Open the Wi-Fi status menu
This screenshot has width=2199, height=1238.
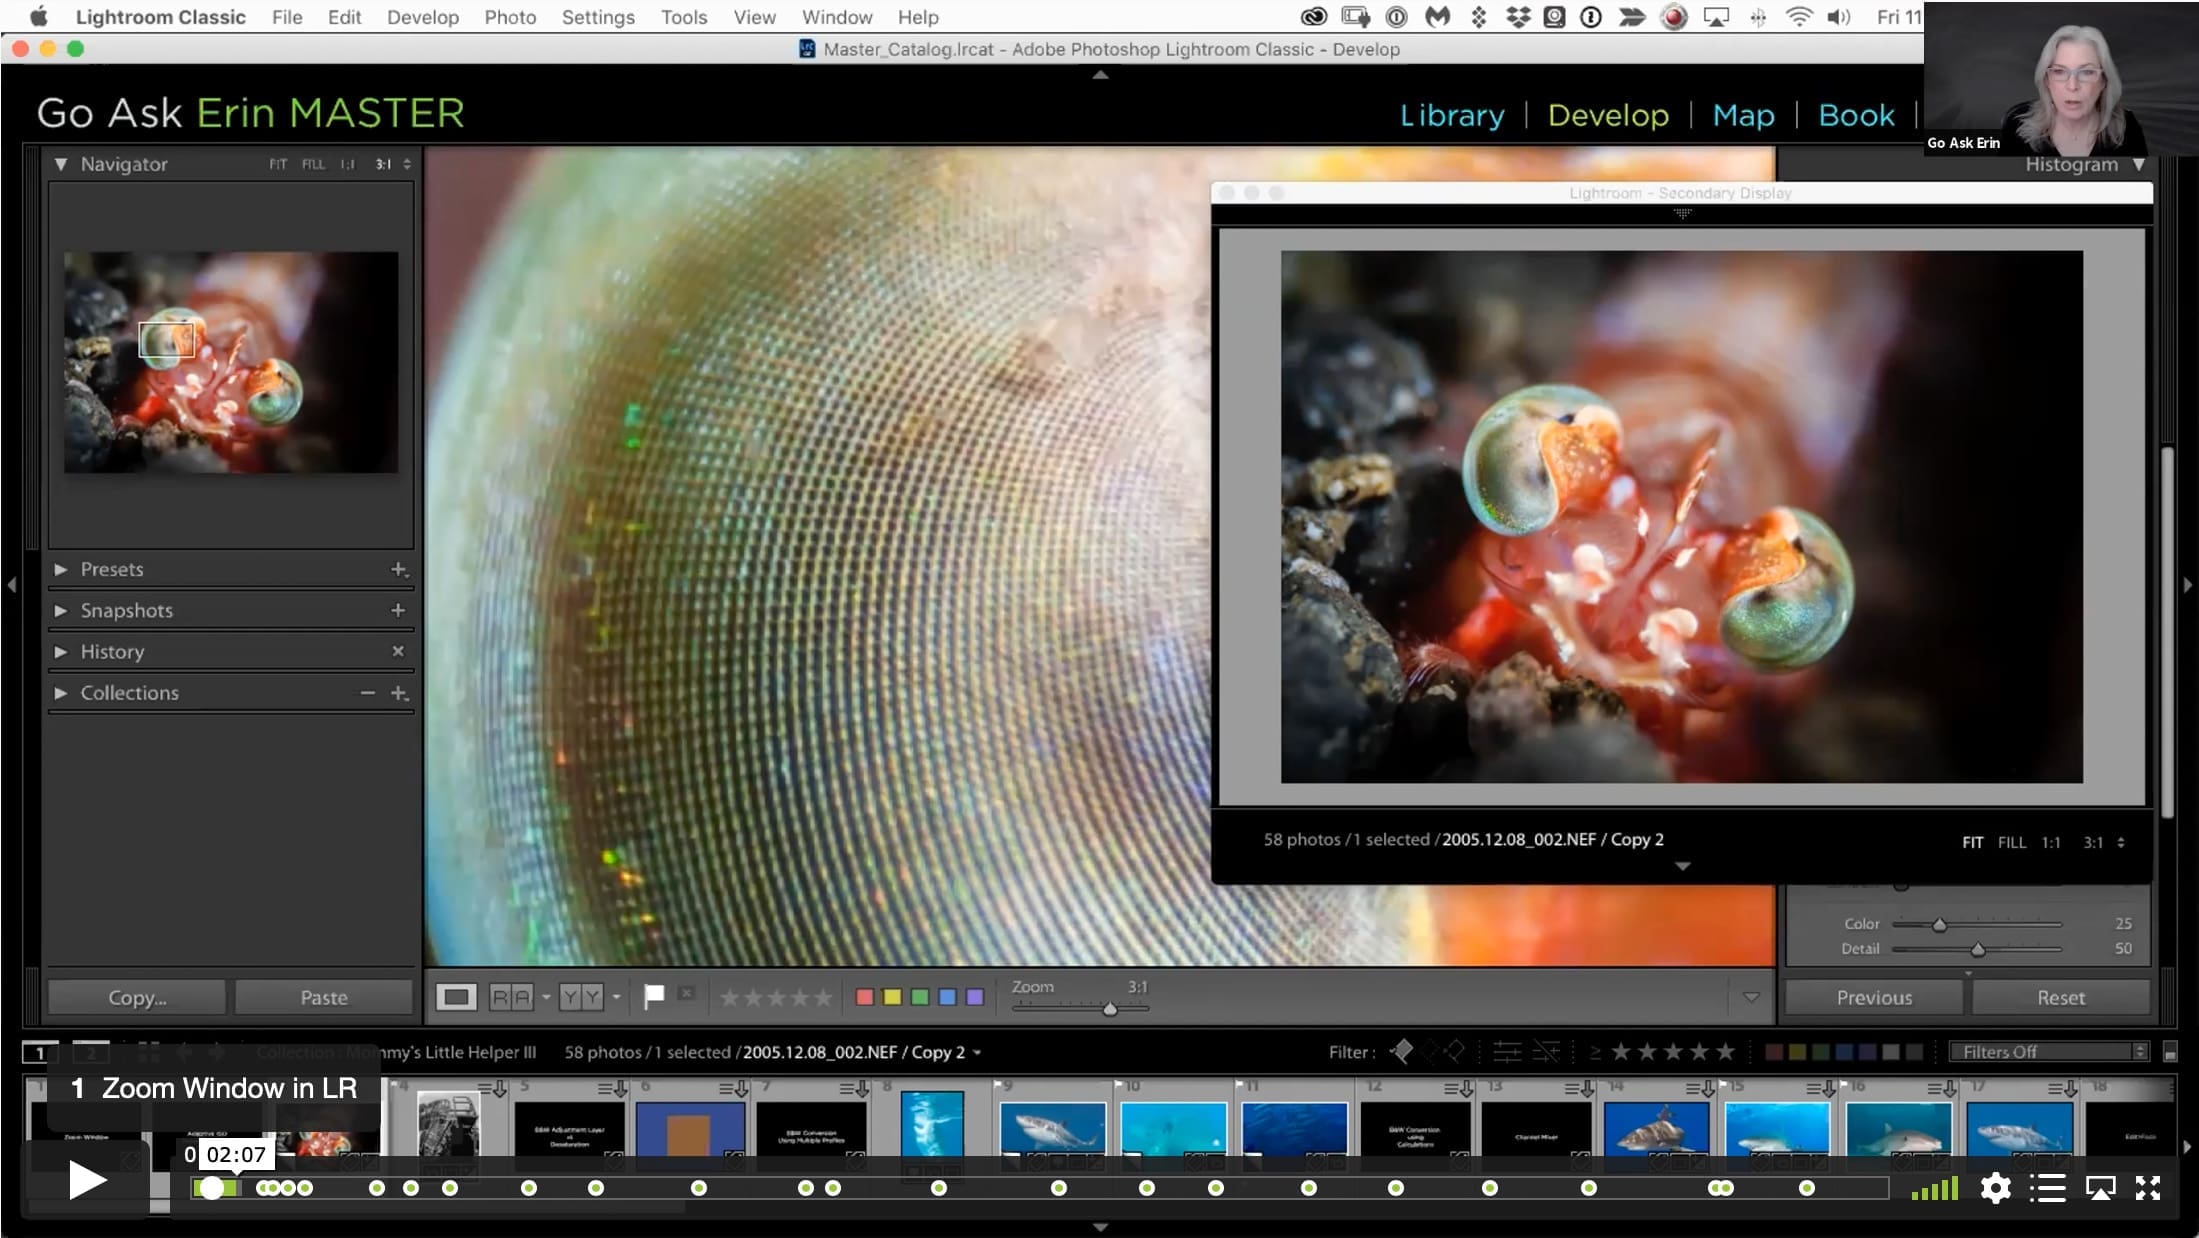click(x=1799, y=17)
